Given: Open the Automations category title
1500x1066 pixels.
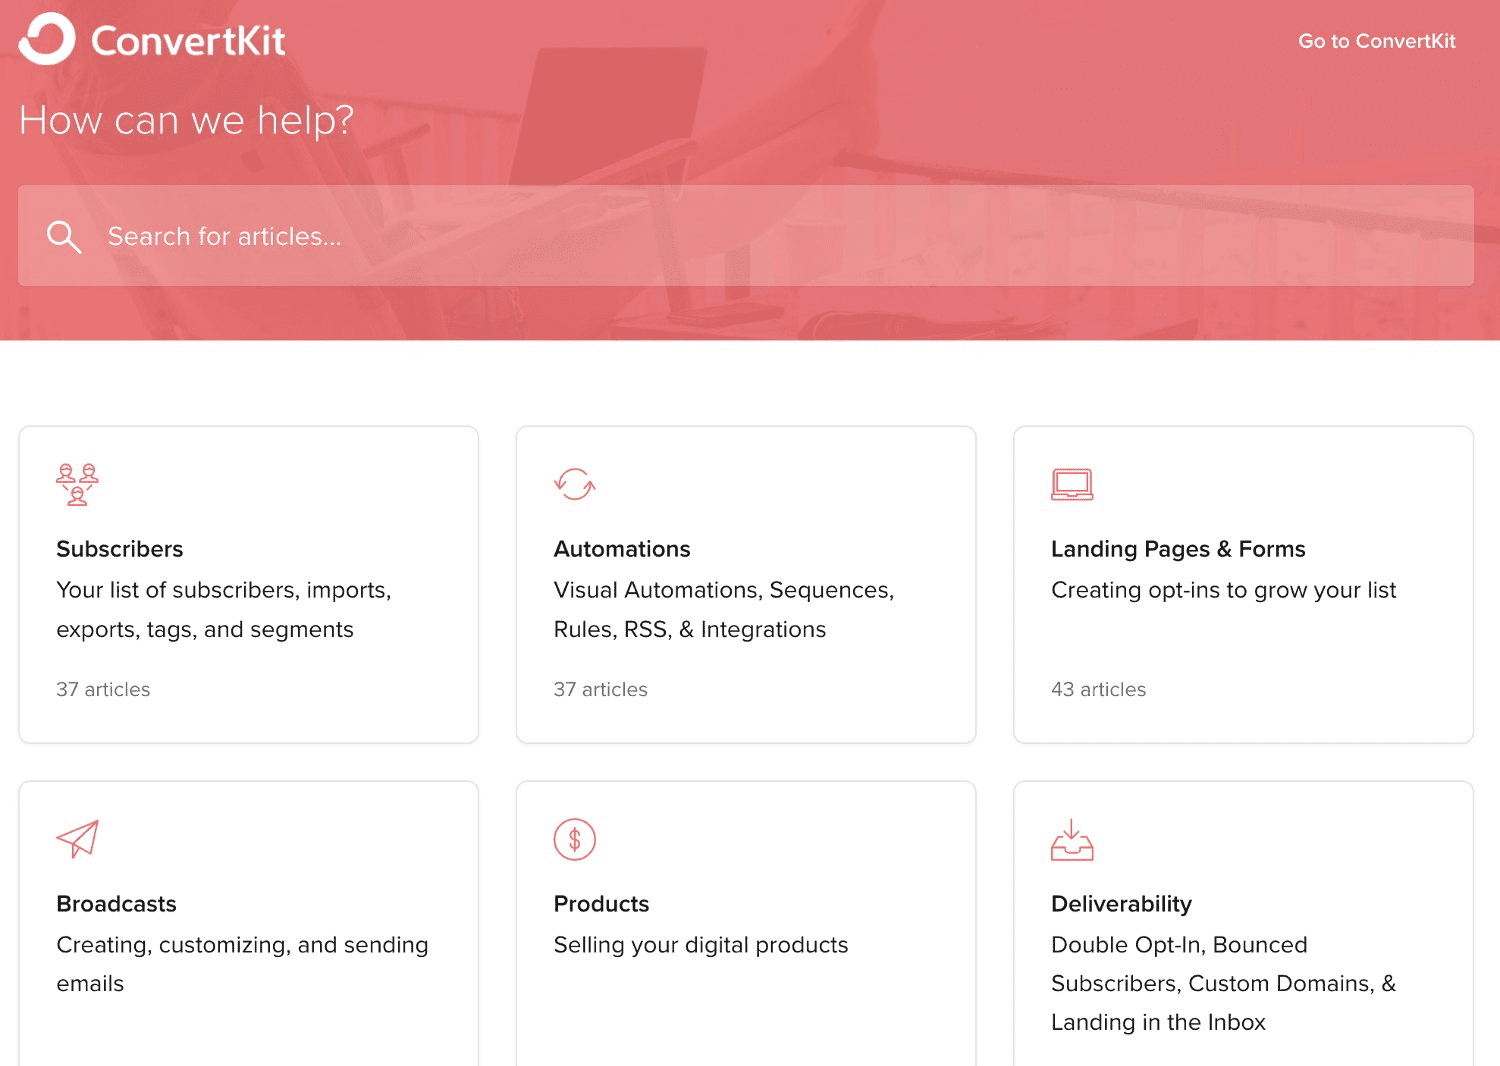Looking at the screenshot, I should click(x=622, y=549).
